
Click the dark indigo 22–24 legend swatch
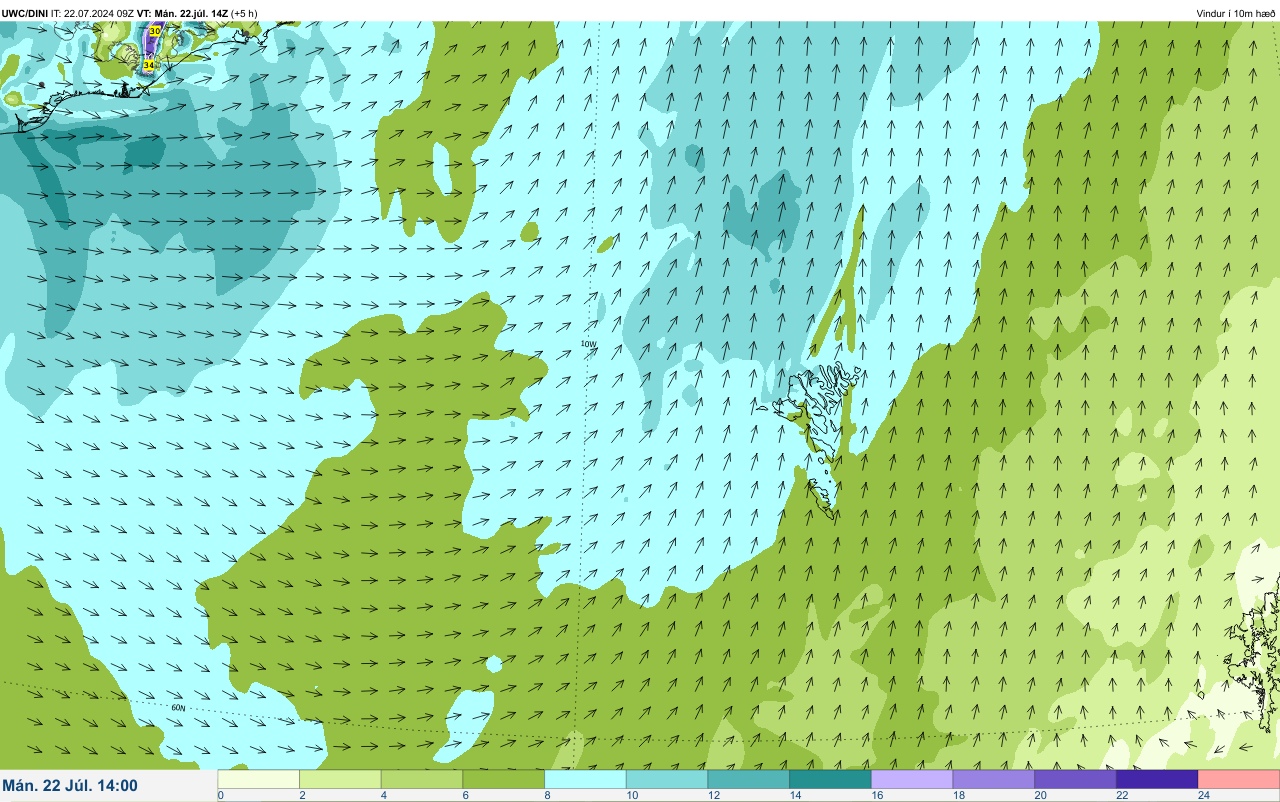click(1158, 779)
